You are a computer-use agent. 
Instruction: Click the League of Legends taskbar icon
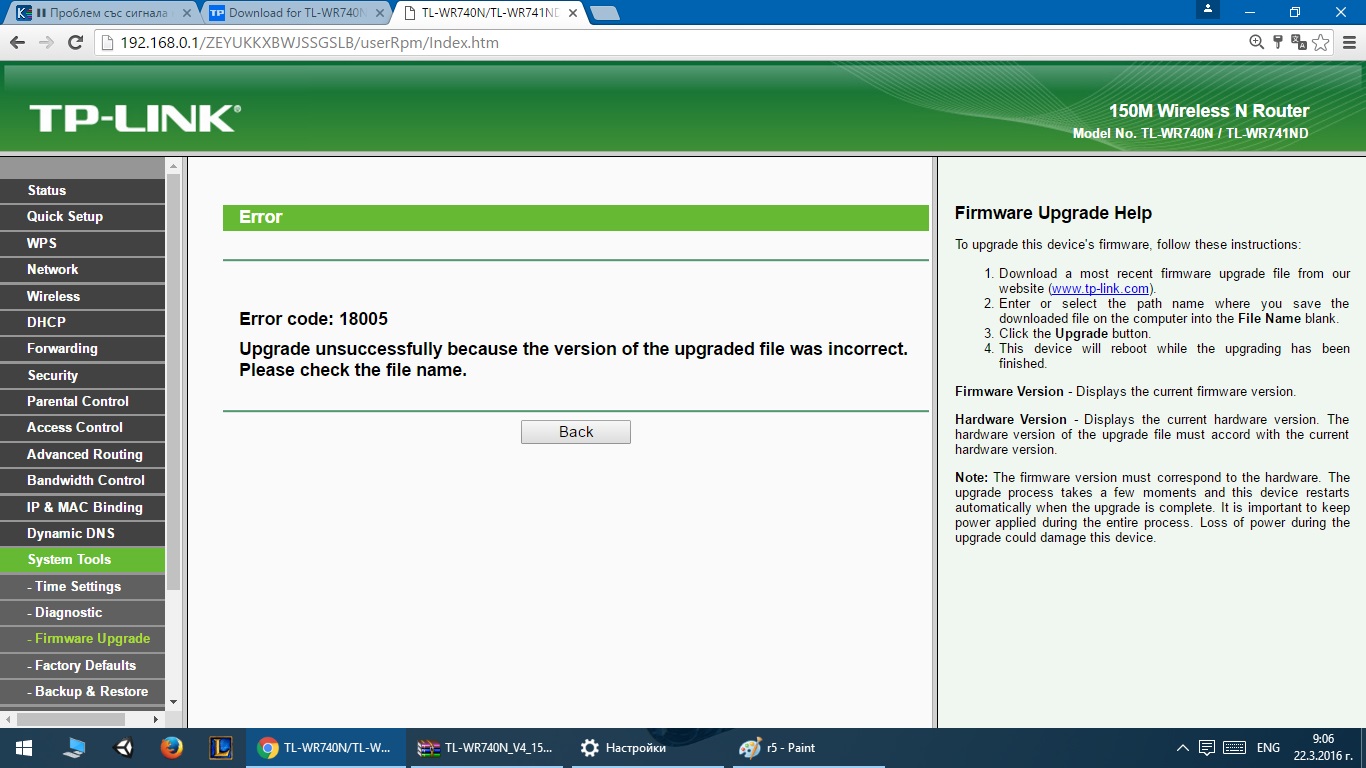click(220, 748)
